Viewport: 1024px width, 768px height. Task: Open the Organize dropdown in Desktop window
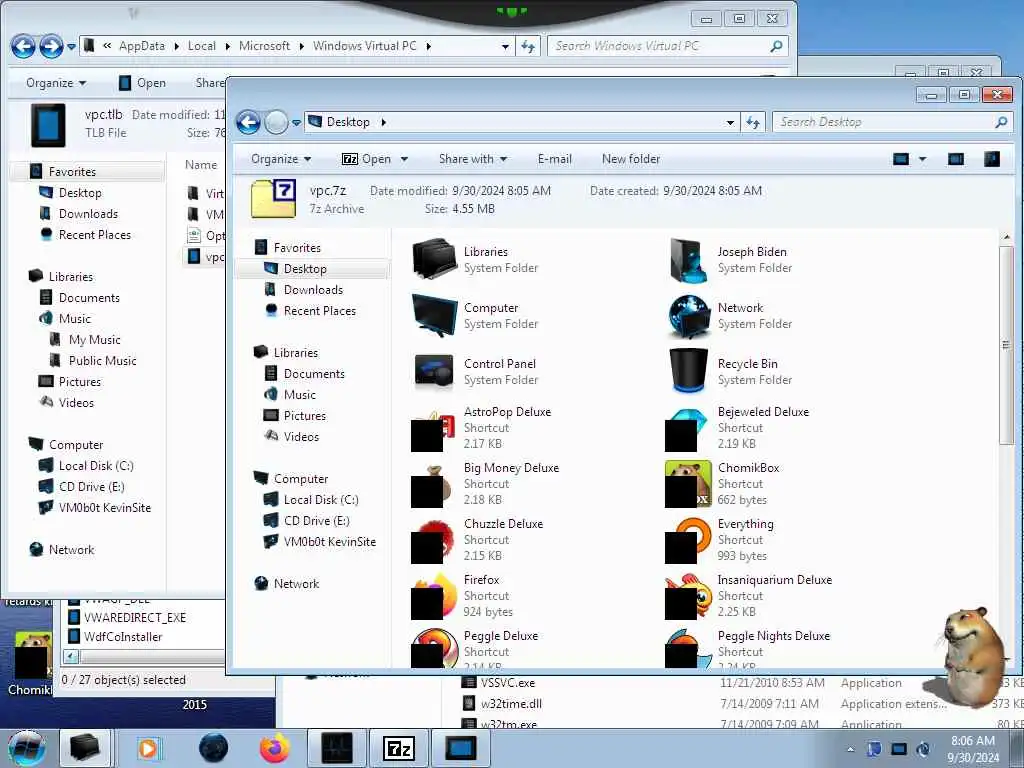point(281,159)
